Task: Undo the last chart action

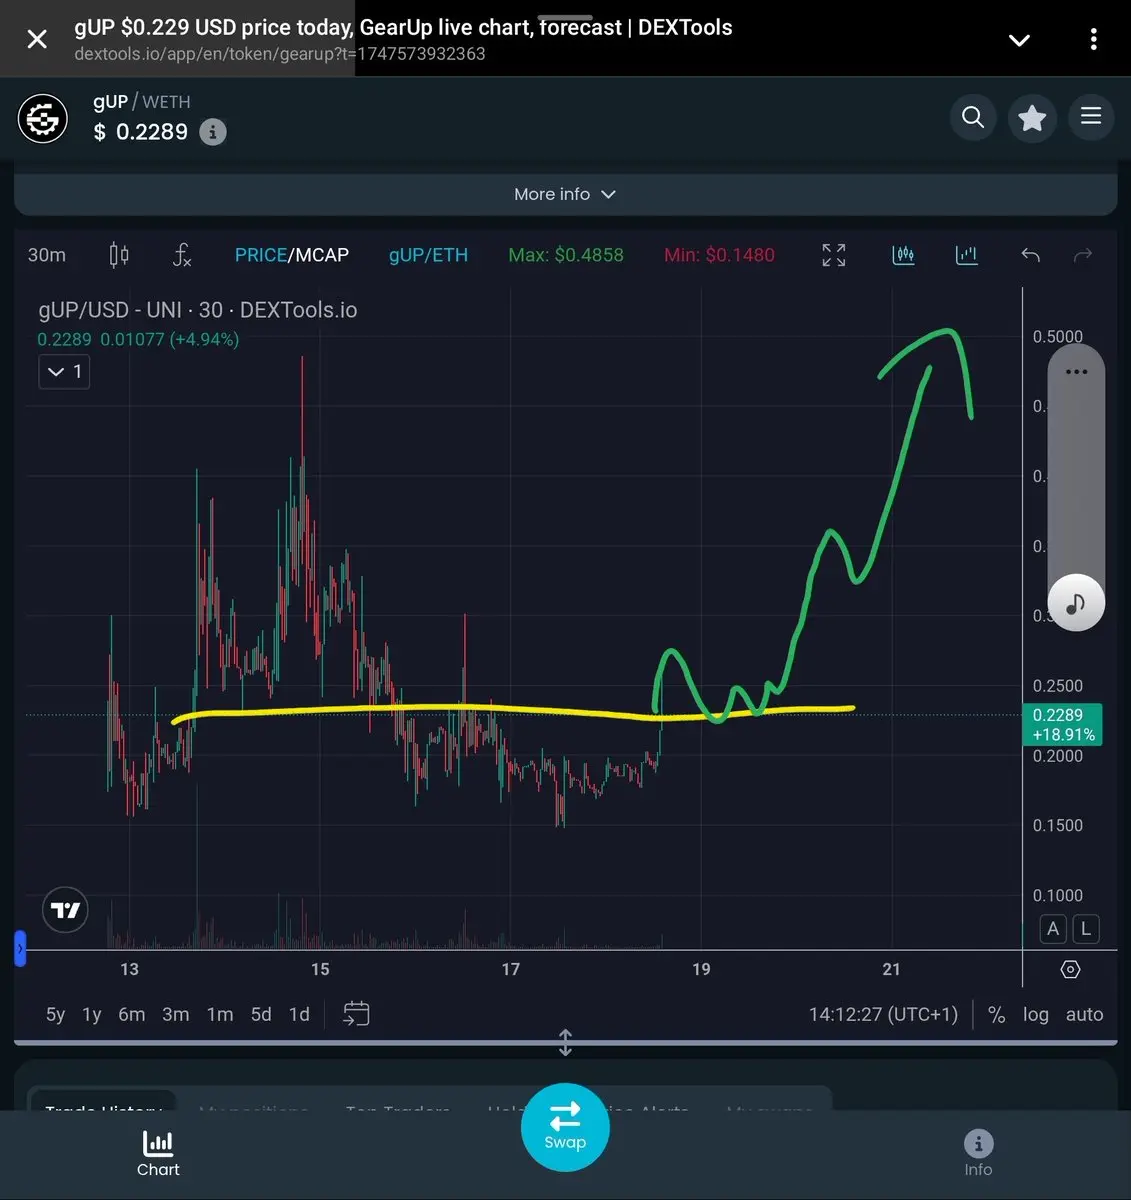Action: click(1030, 255)
